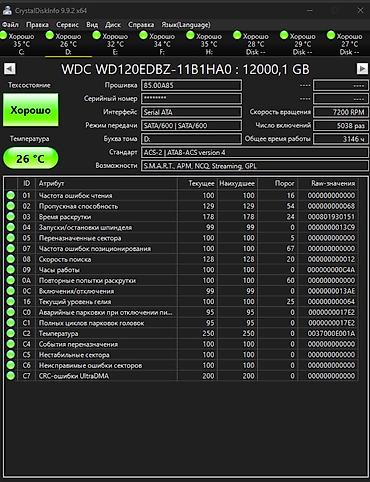The image size is (370, 482).
Task: Select raw value 0037000E001A
Action: pyautogui.click(x=332, y=333)
